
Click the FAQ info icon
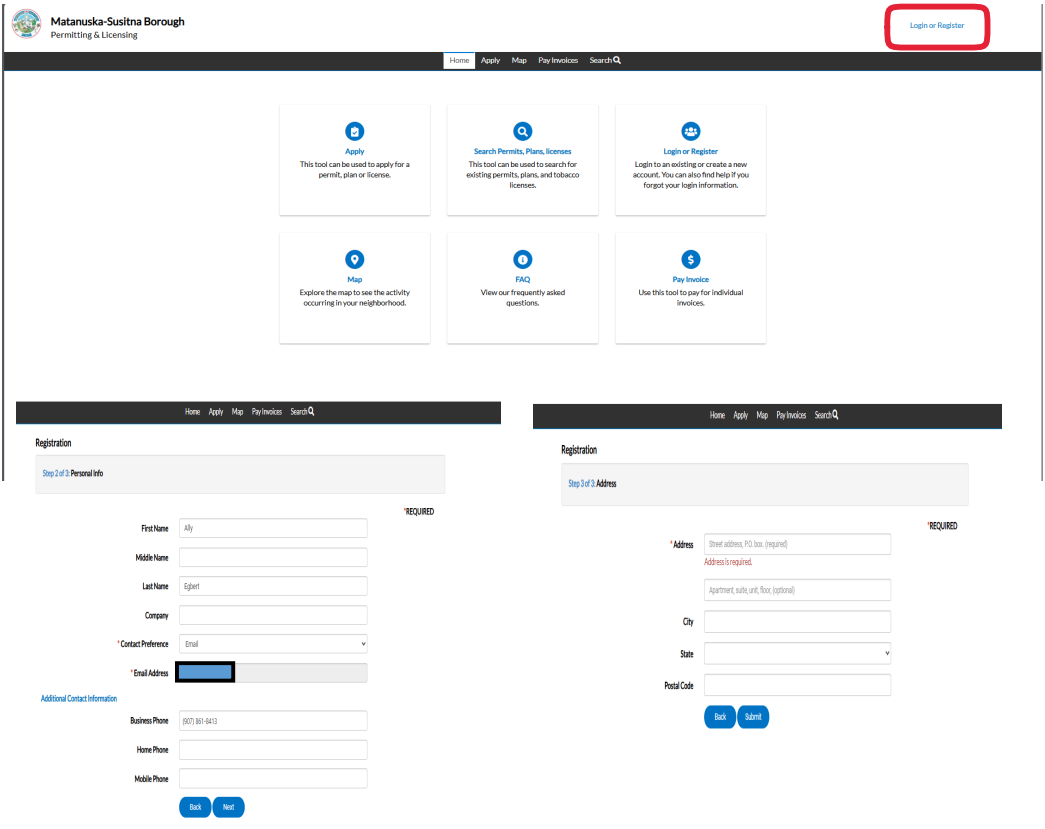[x=522, y=259]
